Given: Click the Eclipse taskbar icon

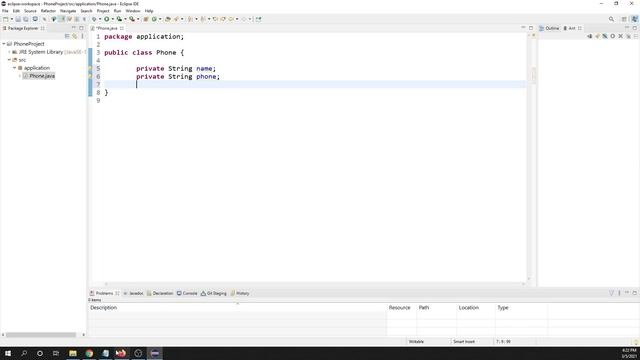Looking at the screenshot, I should pos(155,353).
